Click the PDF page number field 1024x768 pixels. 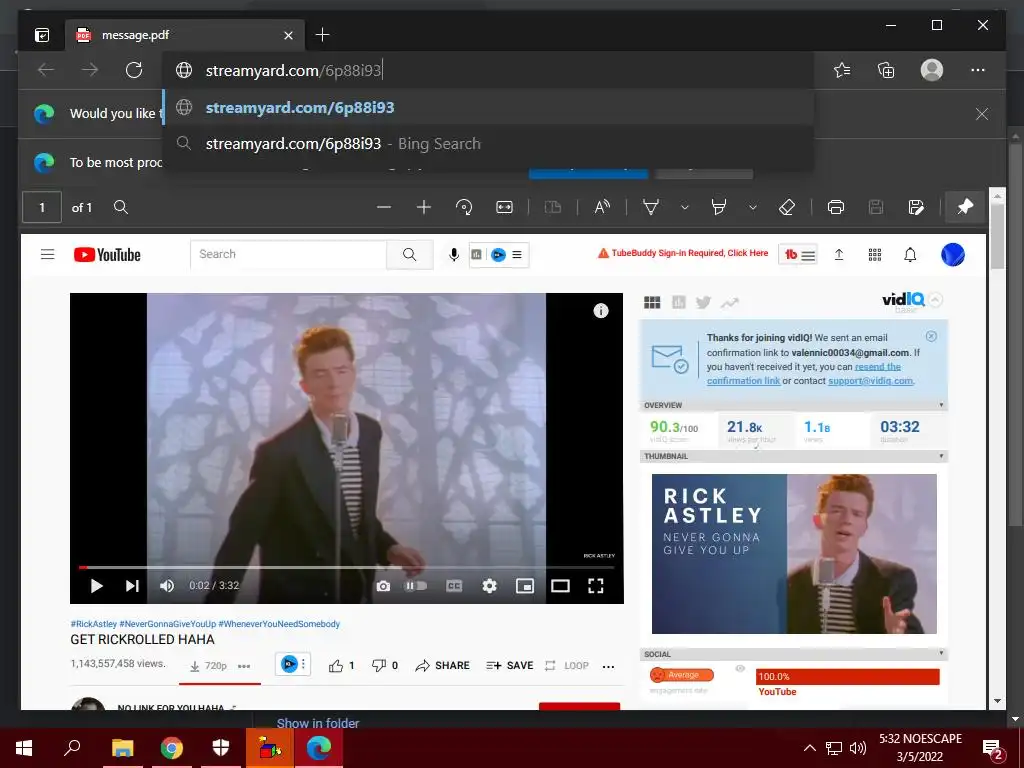(x=42, y=208)
